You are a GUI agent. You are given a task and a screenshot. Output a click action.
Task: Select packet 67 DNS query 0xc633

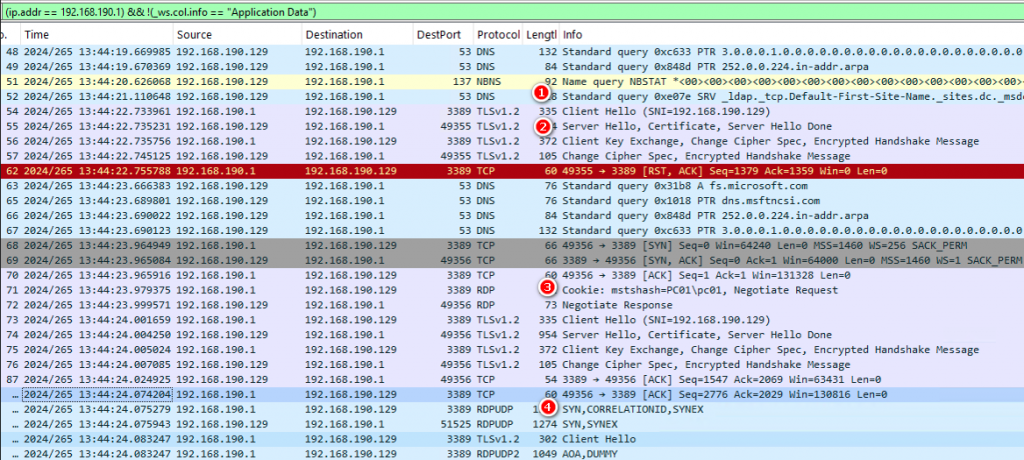point(512,231)
